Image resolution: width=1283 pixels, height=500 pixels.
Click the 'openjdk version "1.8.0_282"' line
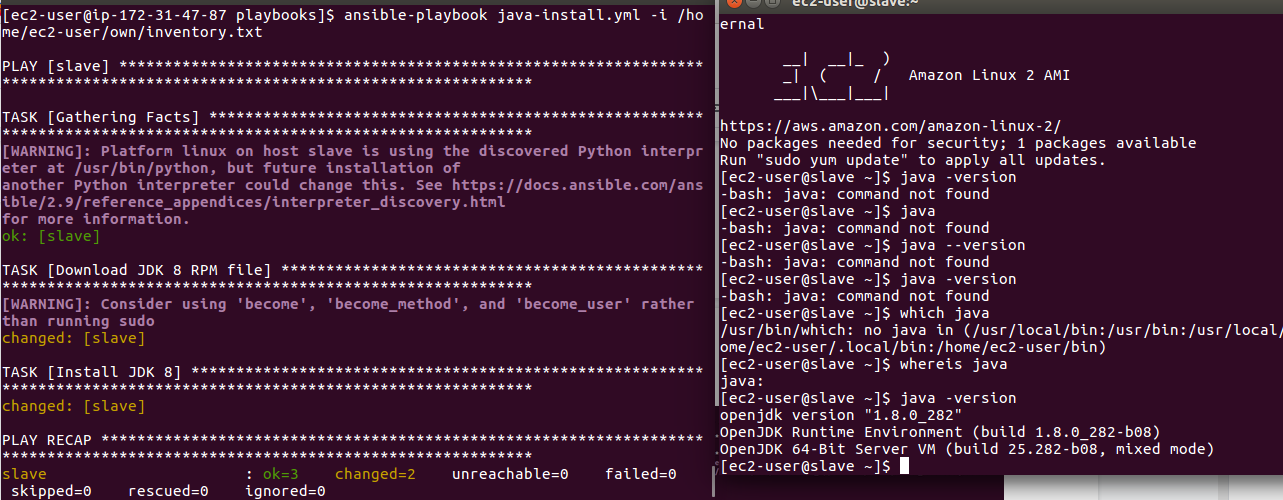841,415
